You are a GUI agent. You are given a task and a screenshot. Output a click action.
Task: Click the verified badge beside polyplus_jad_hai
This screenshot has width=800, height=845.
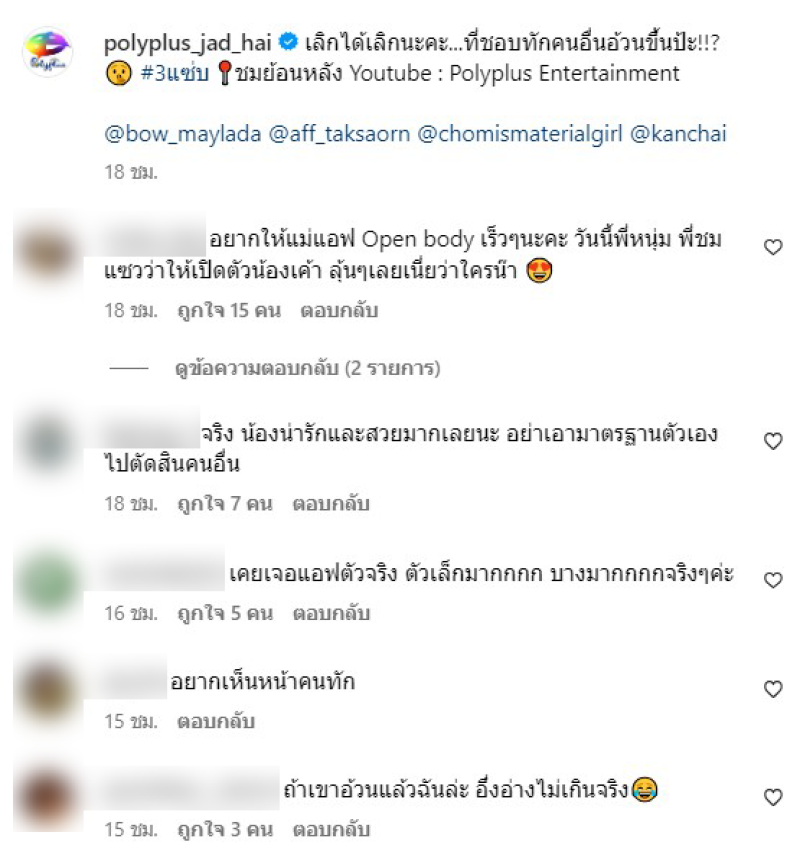tap(288, 42)
